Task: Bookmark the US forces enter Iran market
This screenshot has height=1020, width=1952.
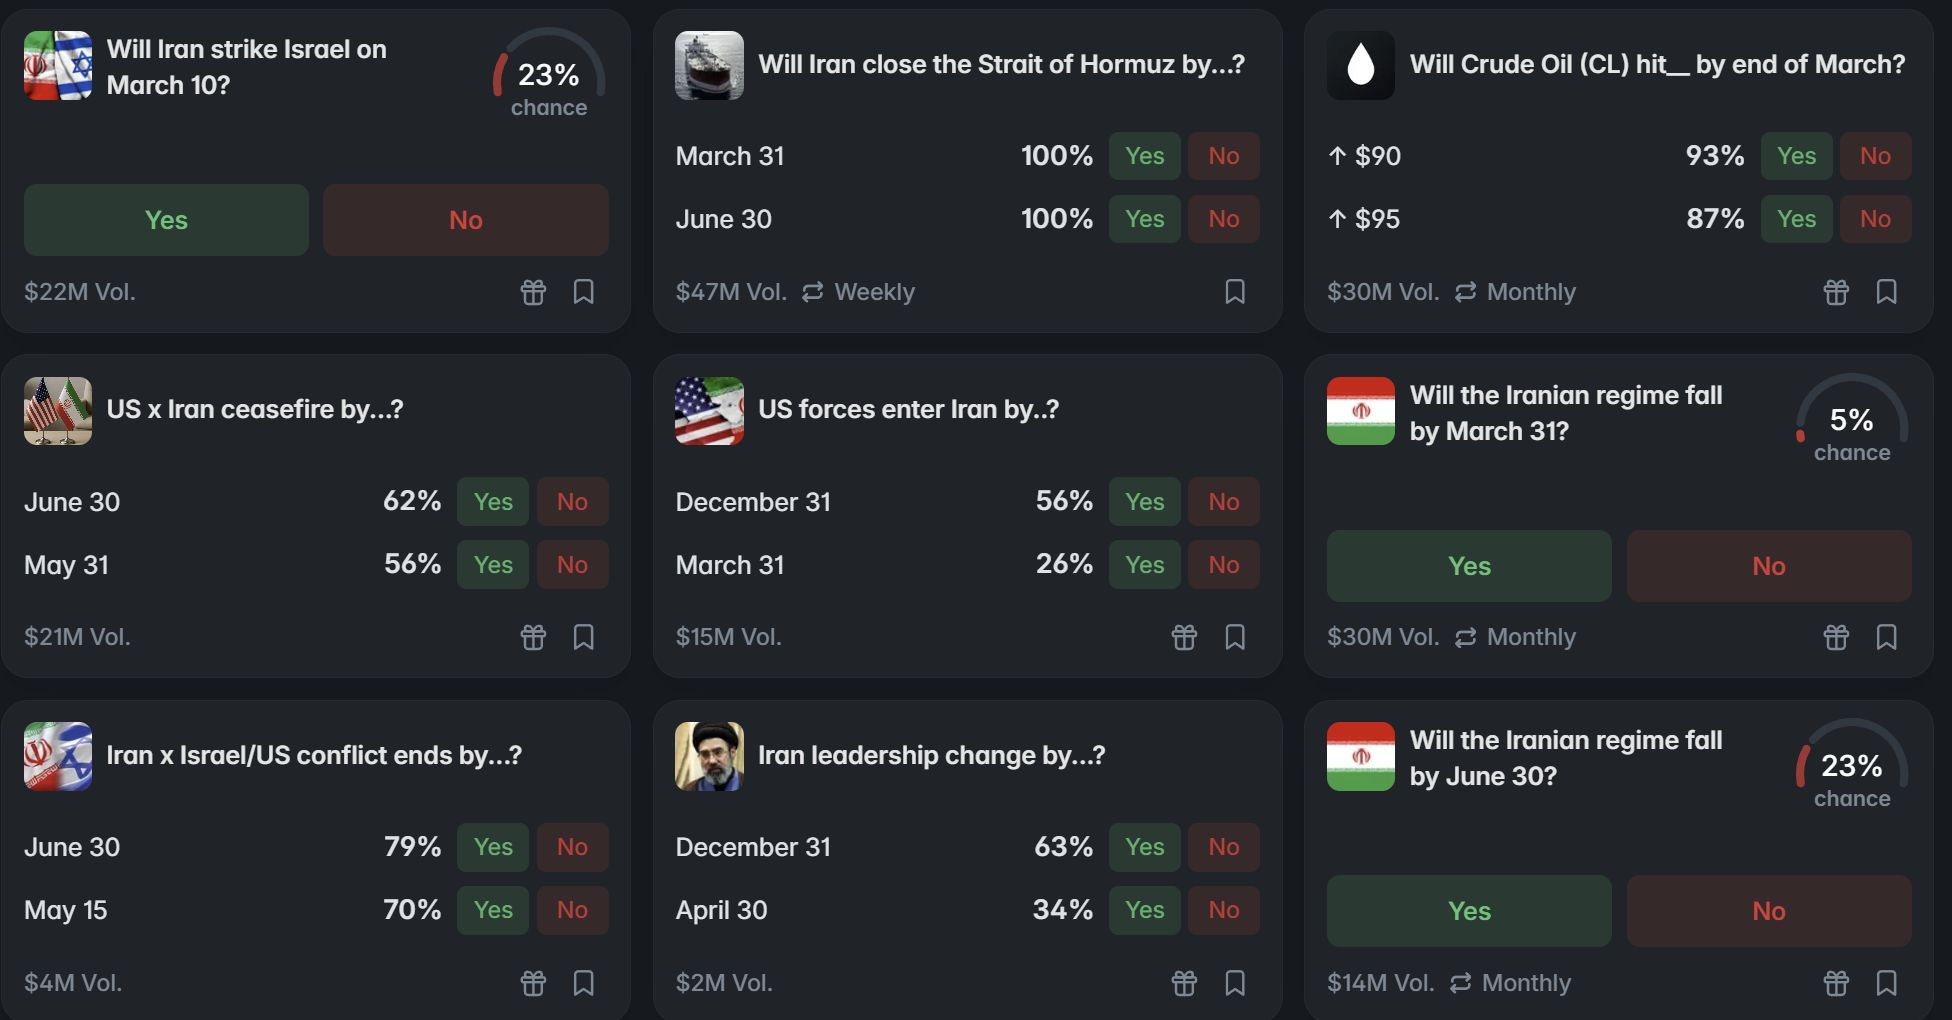Action: point(1235,637)
